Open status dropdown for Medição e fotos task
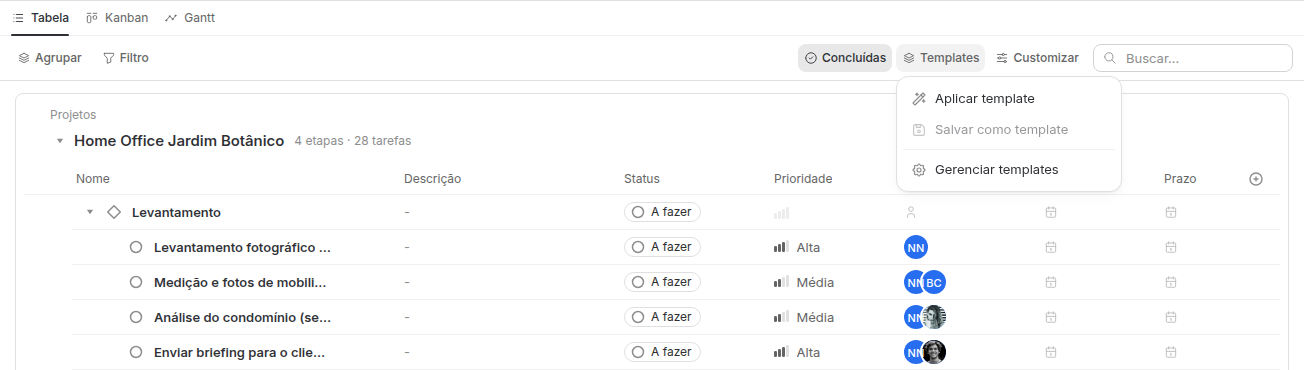Viewport: 1304px width, 370px height. [x=663, y=282]
